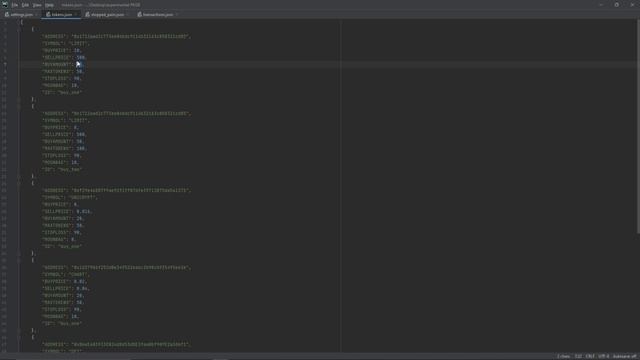Click the editor's vertical scrollbar thumb
Viewport: 640px width, 360px height.
[638, 127]
